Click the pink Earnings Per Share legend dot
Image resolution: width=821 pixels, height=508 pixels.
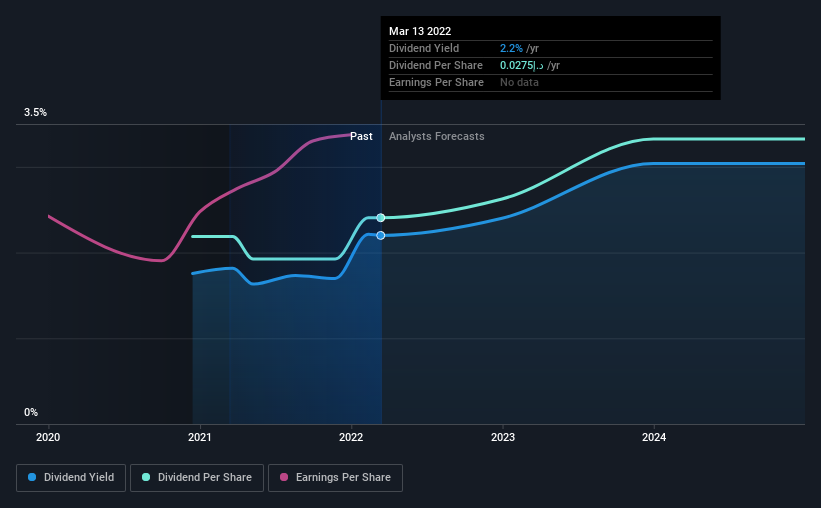pyautogui.click(x=284, y=477)
